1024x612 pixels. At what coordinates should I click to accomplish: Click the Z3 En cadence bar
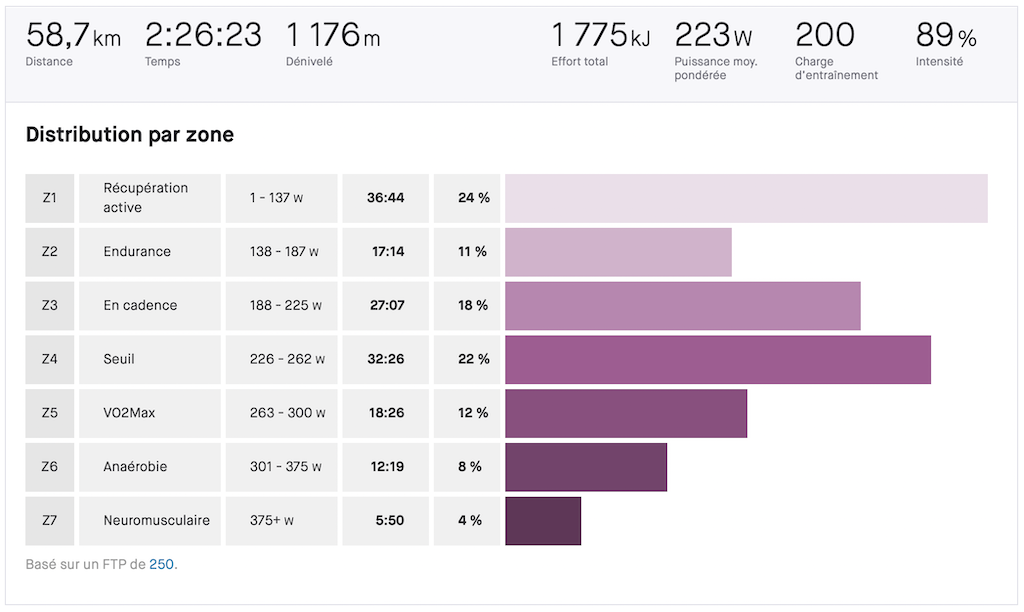(682, 306)
